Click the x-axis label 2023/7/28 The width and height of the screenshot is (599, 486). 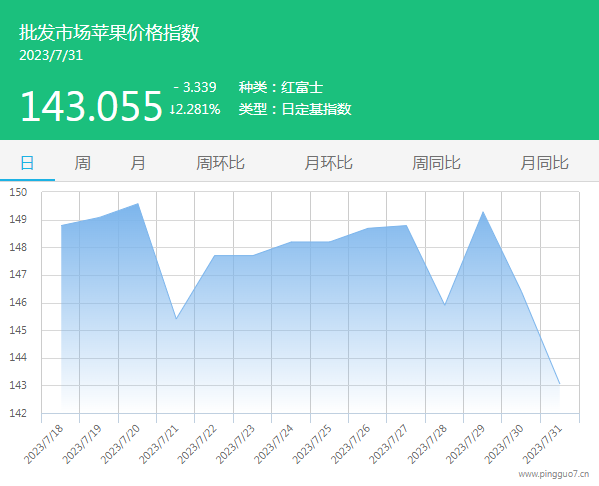click(427, 444)
